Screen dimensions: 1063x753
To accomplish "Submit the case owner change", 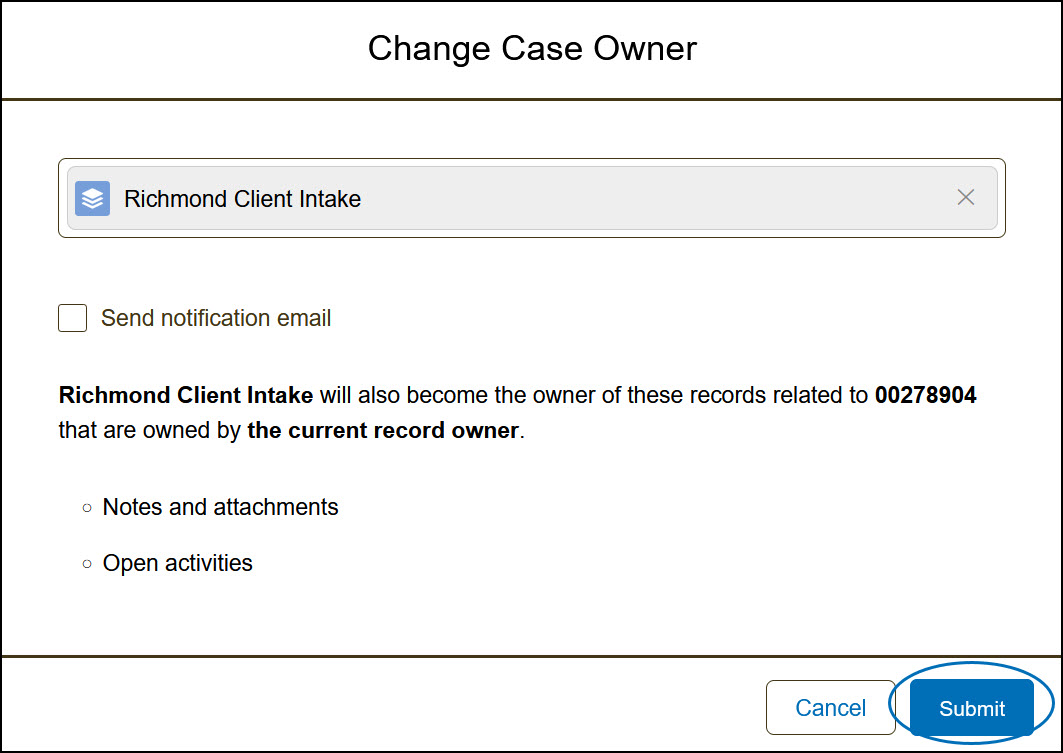I will point(971,708).
